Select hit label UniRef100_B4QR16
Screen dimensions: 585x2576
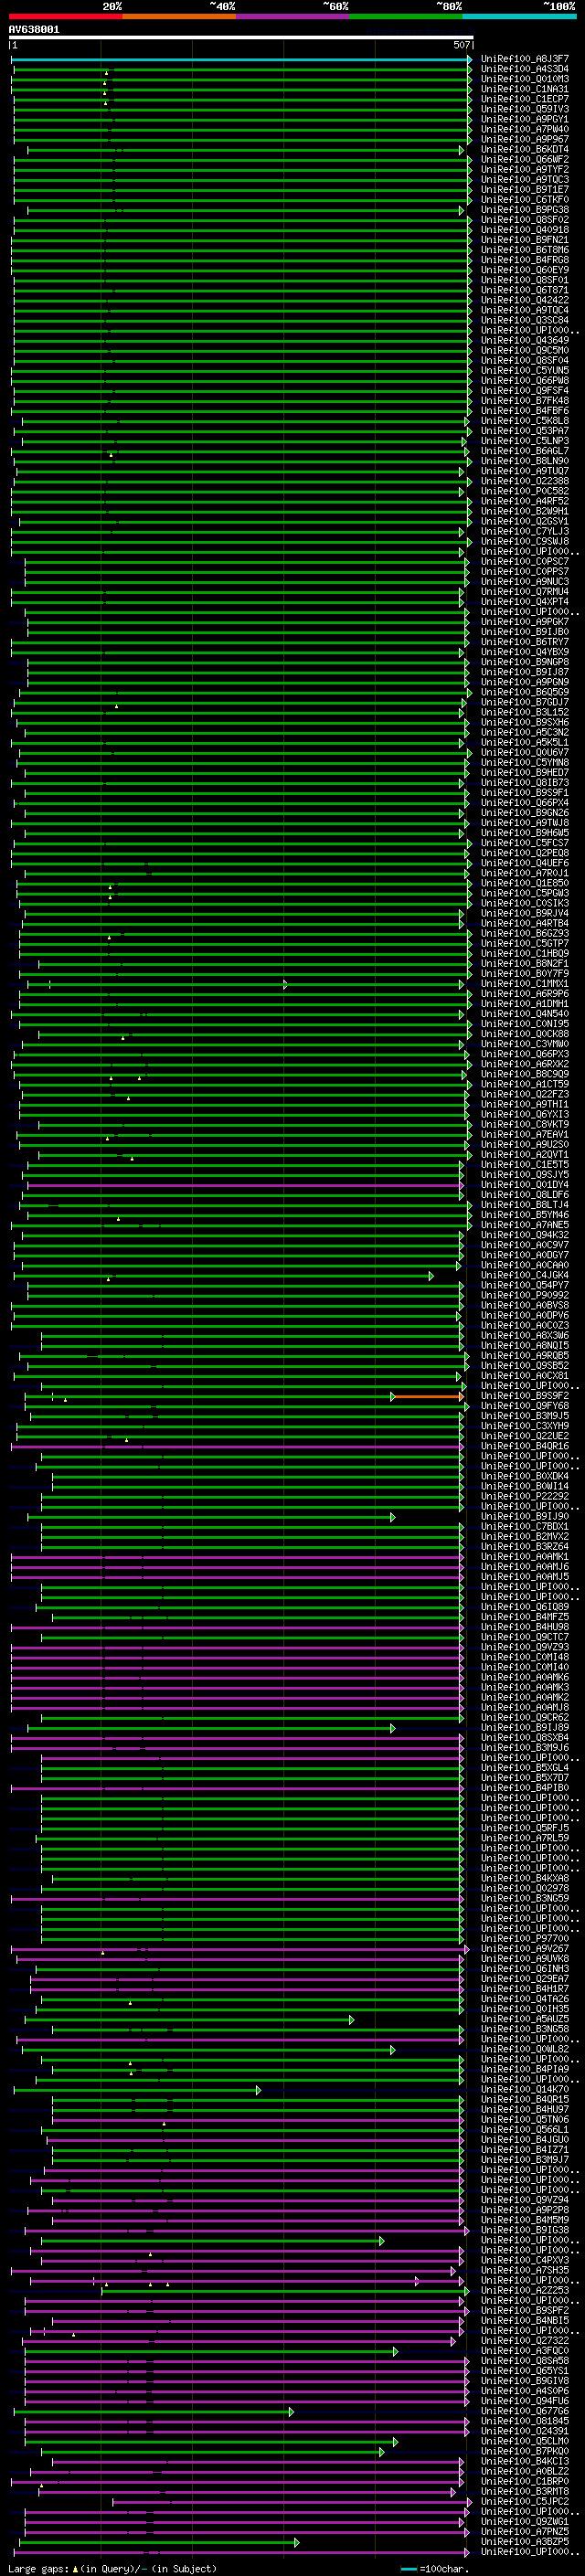[524, 1446]
